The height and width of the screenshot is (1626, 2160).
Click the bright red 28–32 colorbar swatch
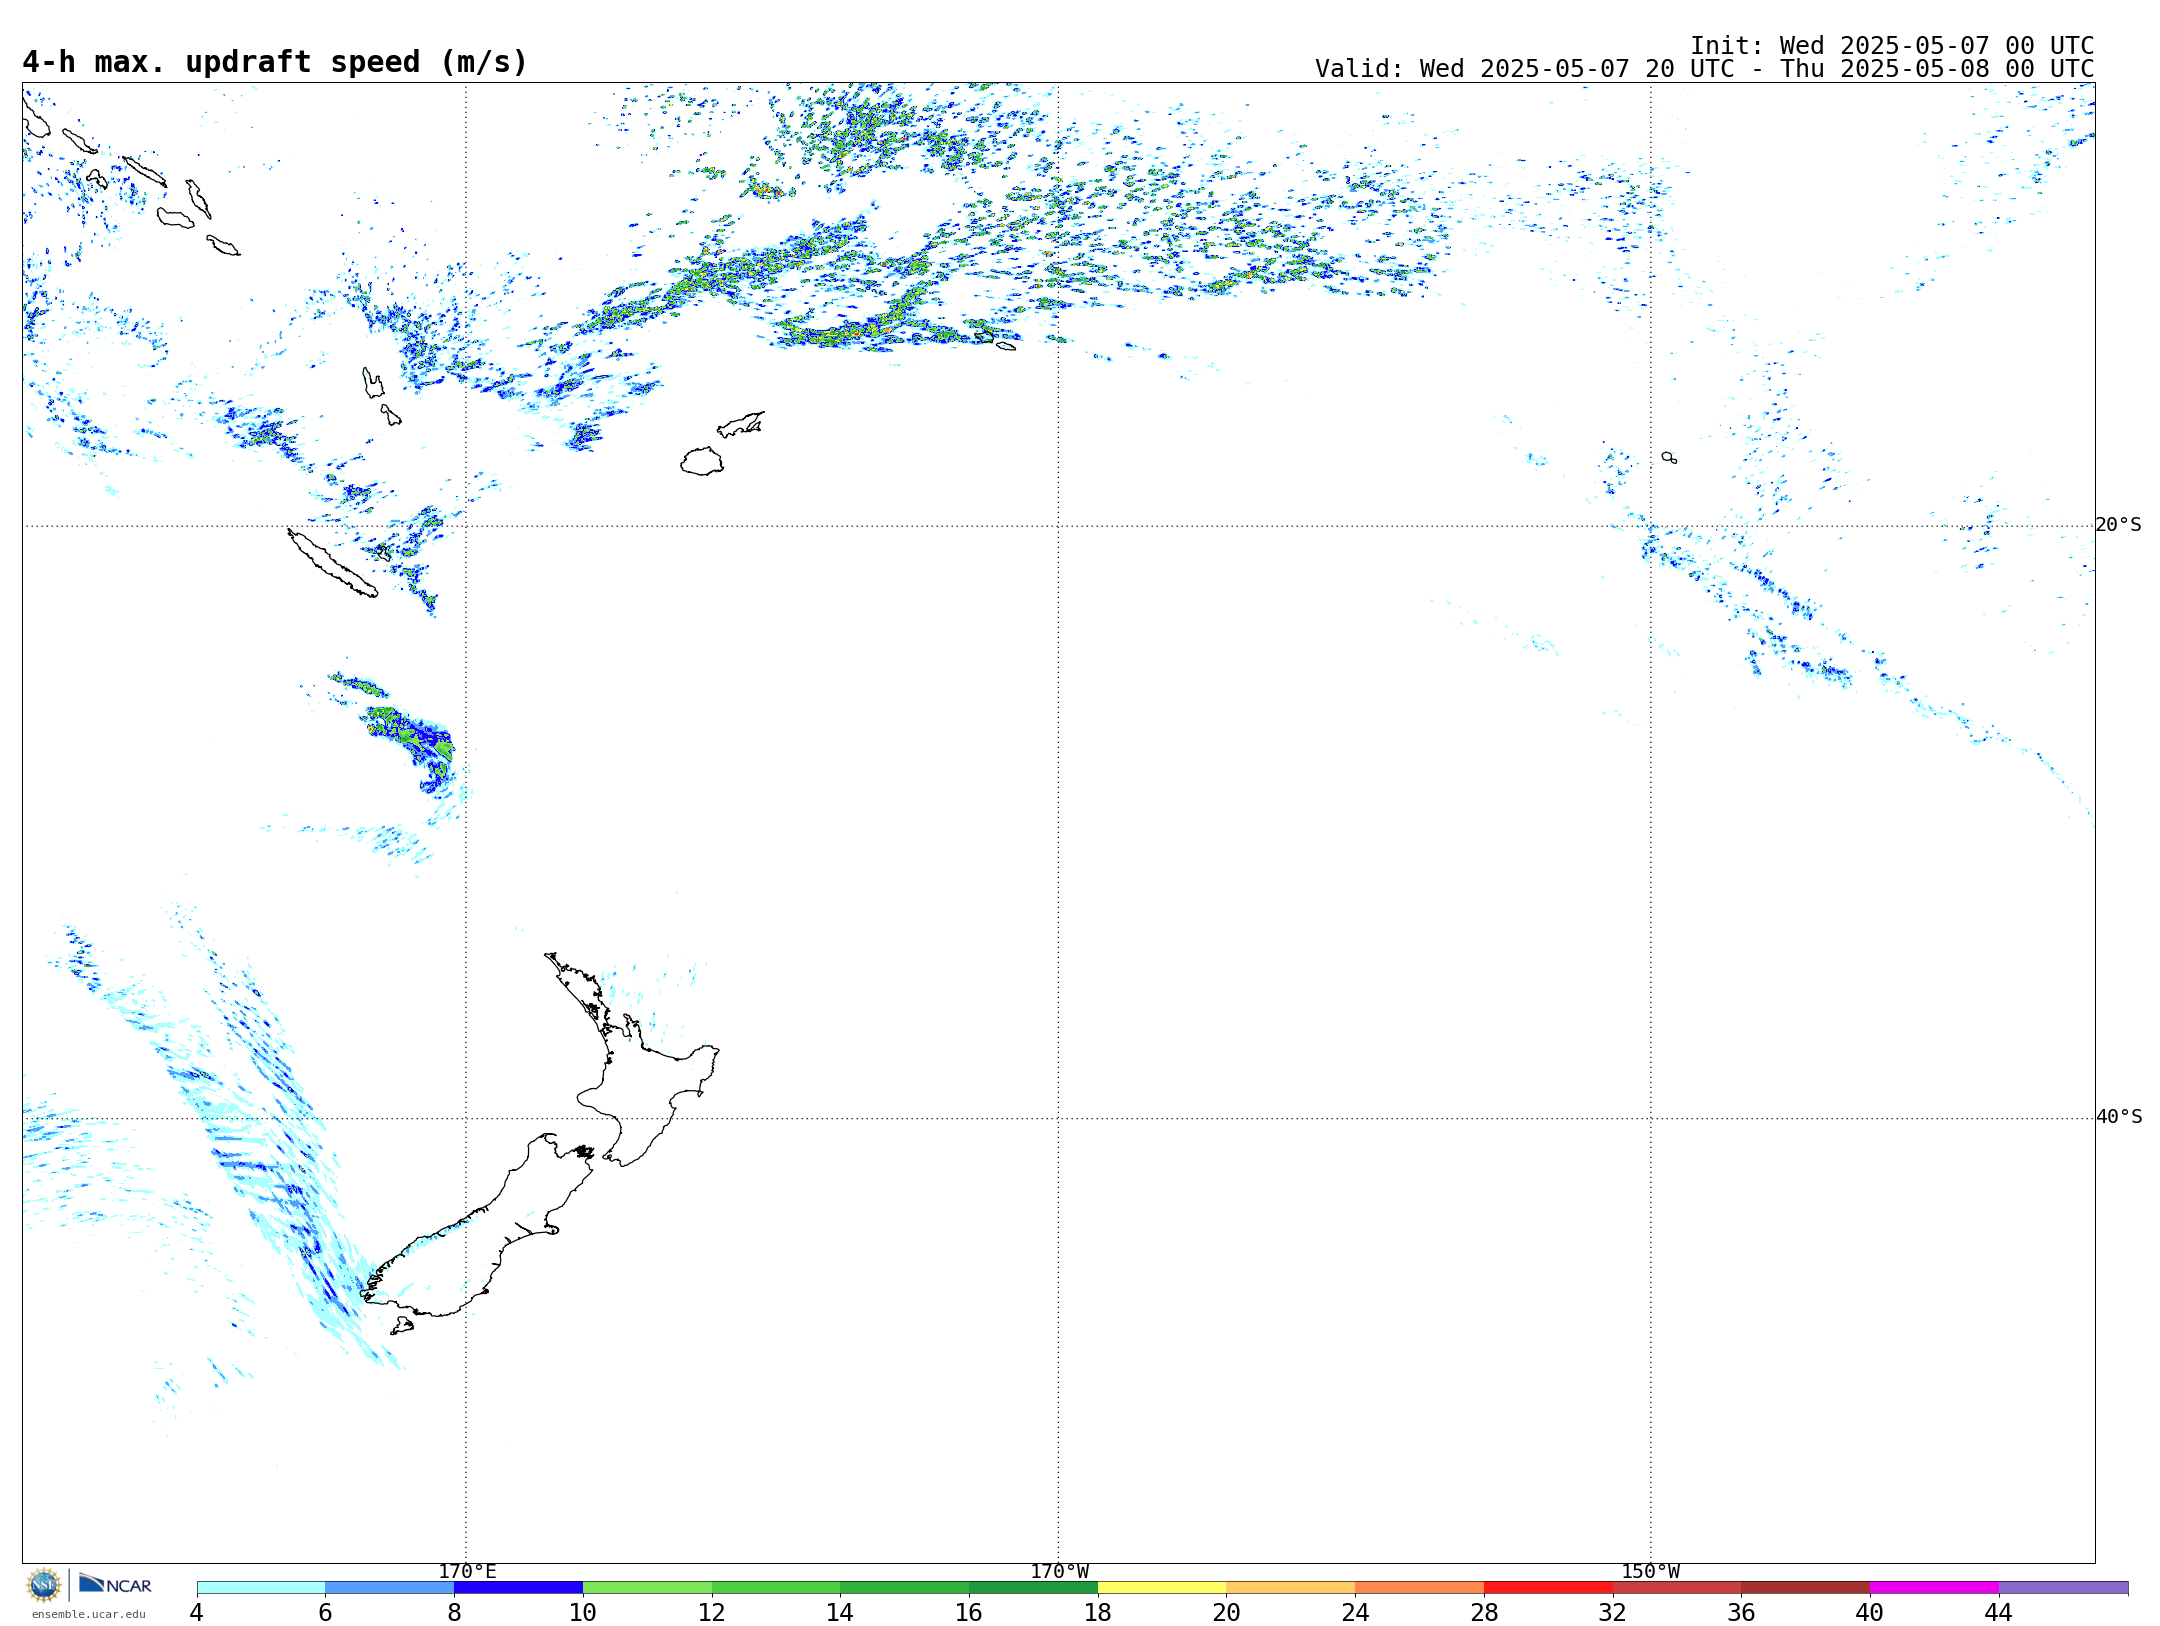pyautogui.click(x=1549, y=1588)
